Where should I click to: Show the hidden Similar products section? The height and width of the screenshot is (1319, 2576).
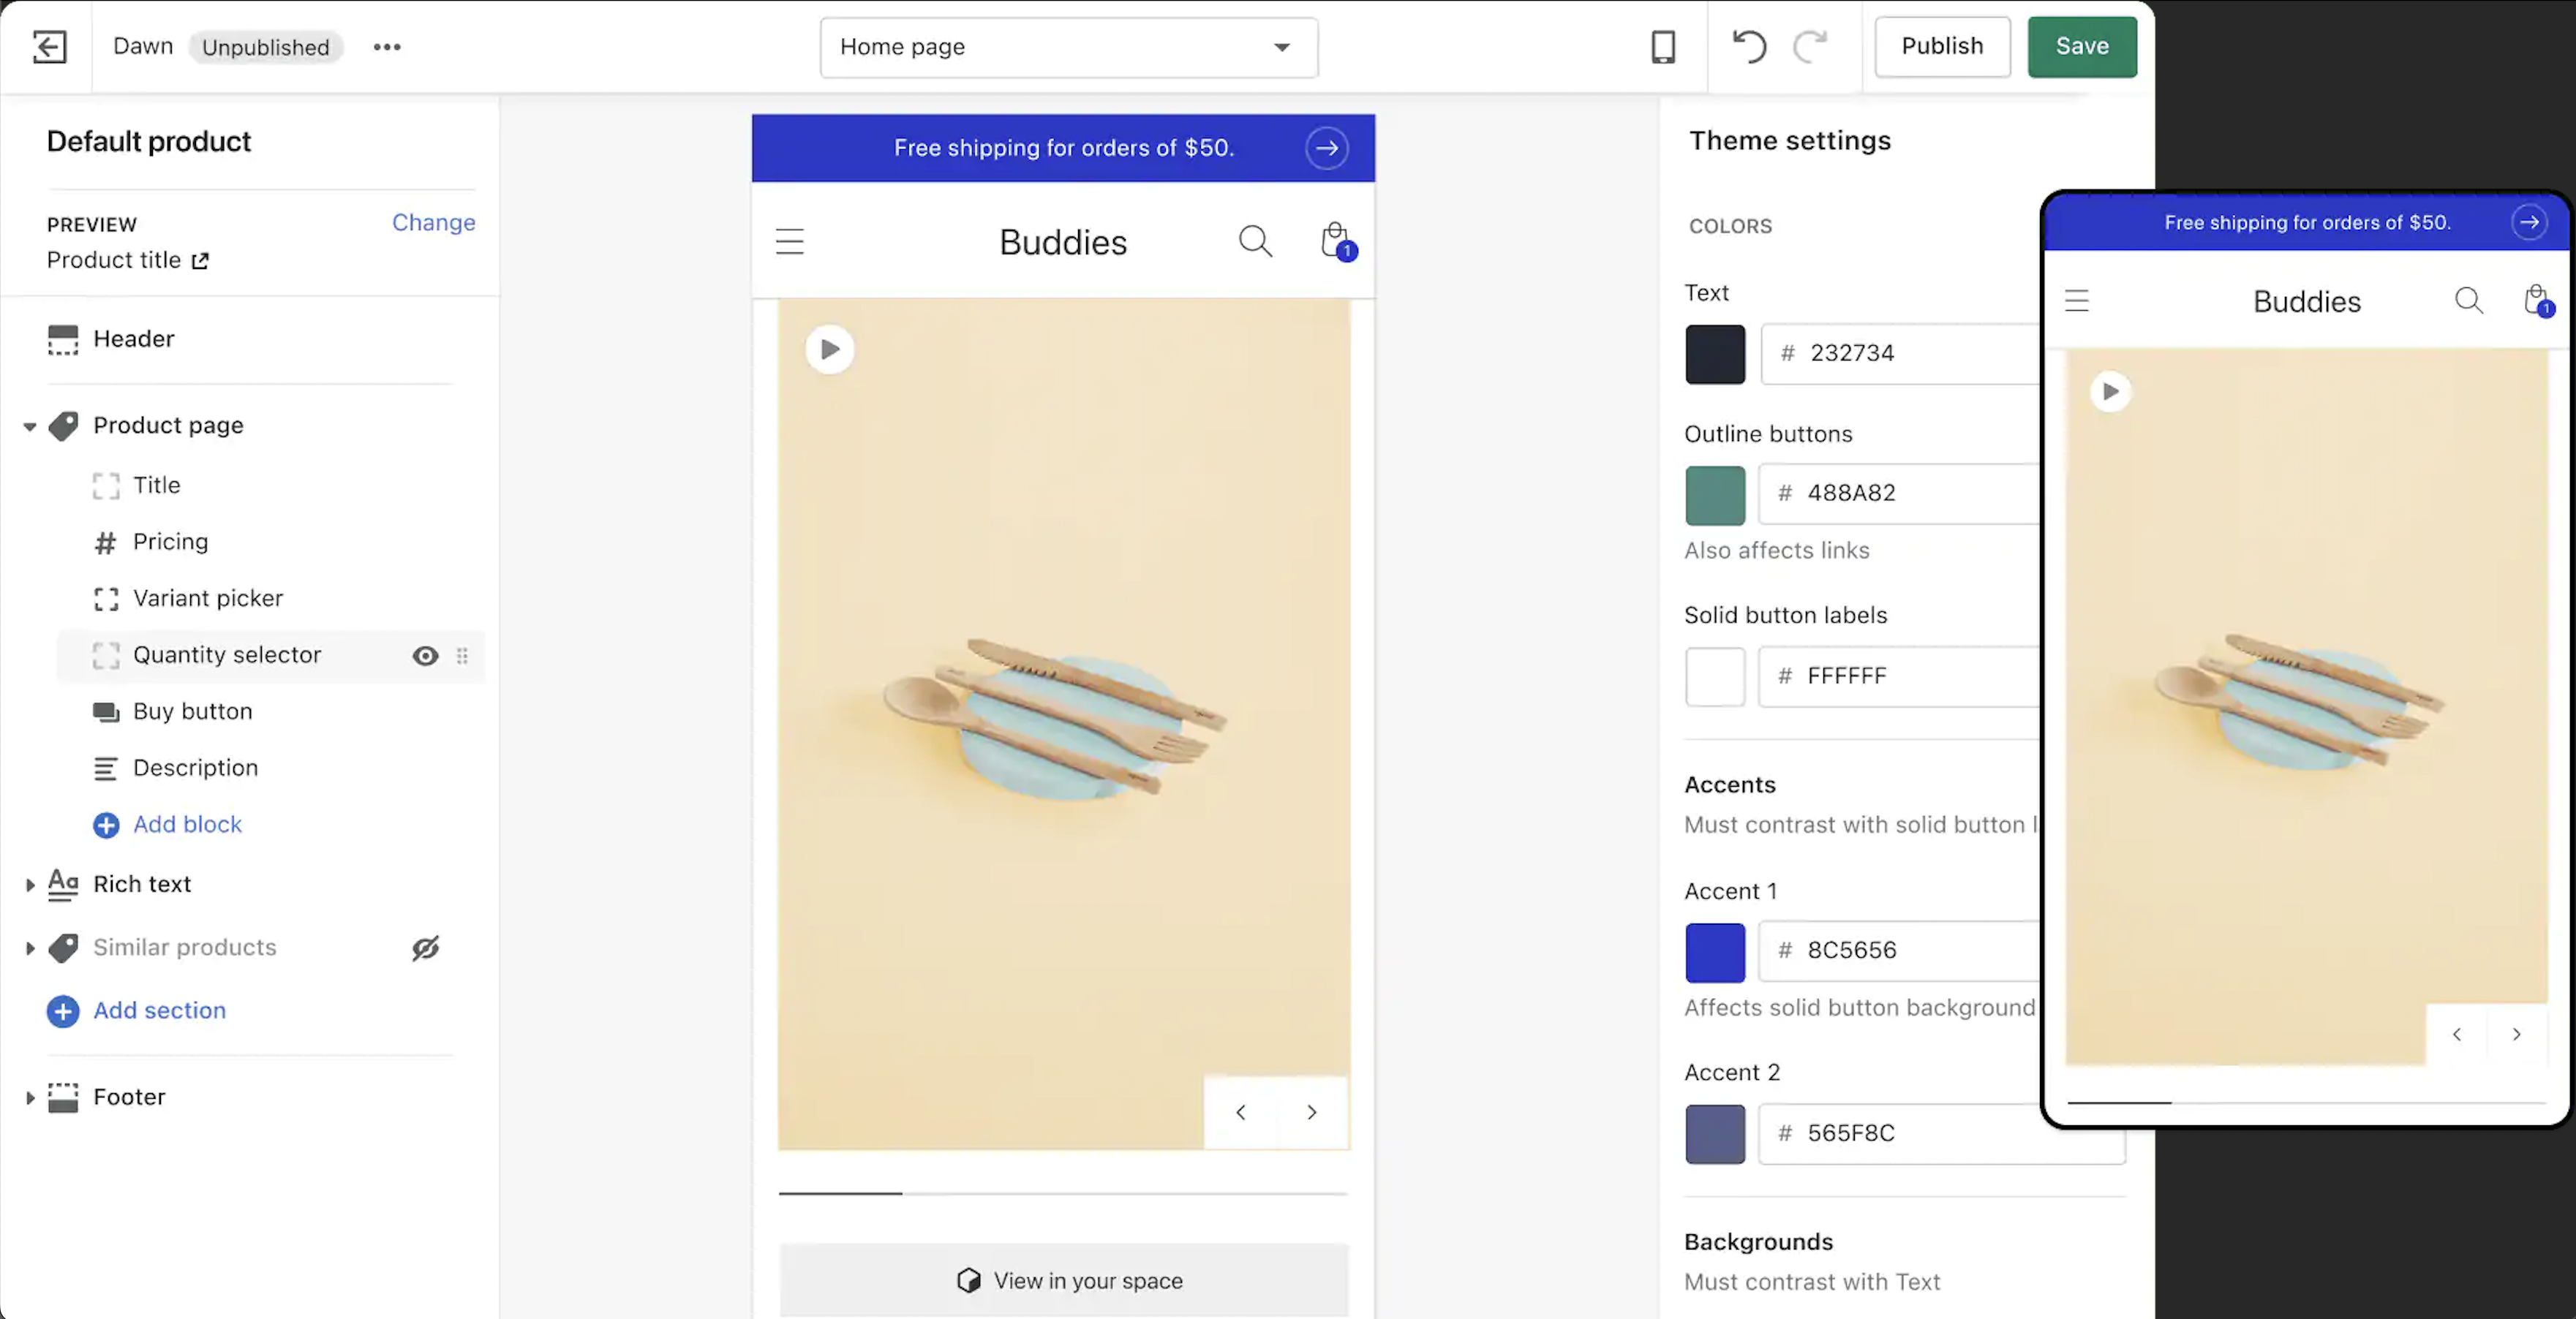[425, 948]
